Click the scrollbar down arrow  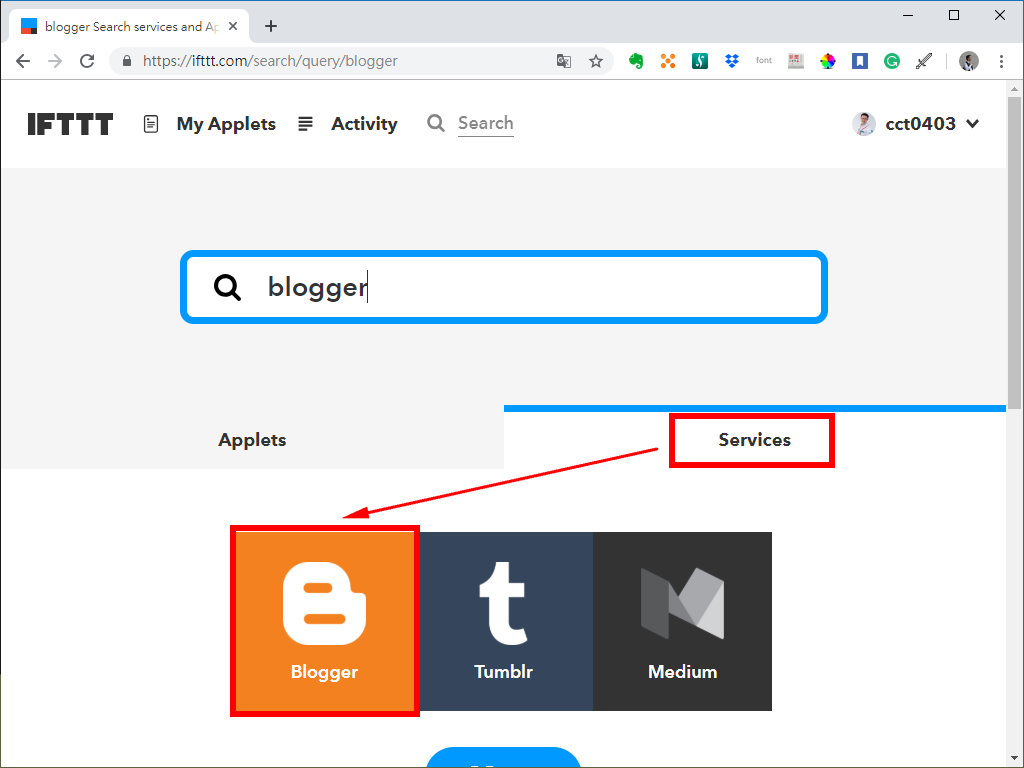tap(1014, 758)
